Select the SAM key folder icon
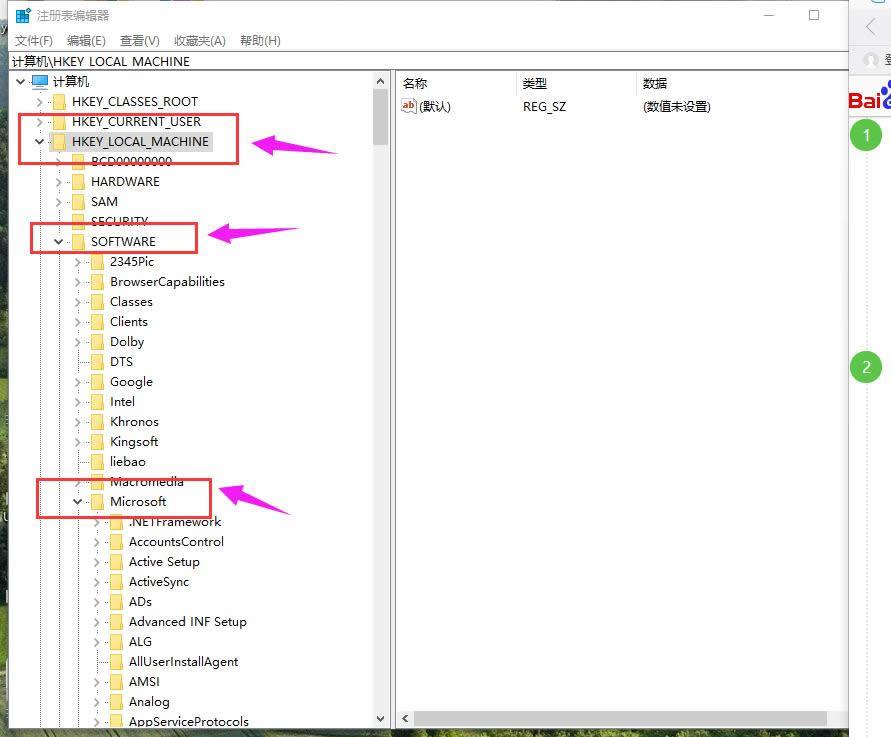 pos(79,201)
